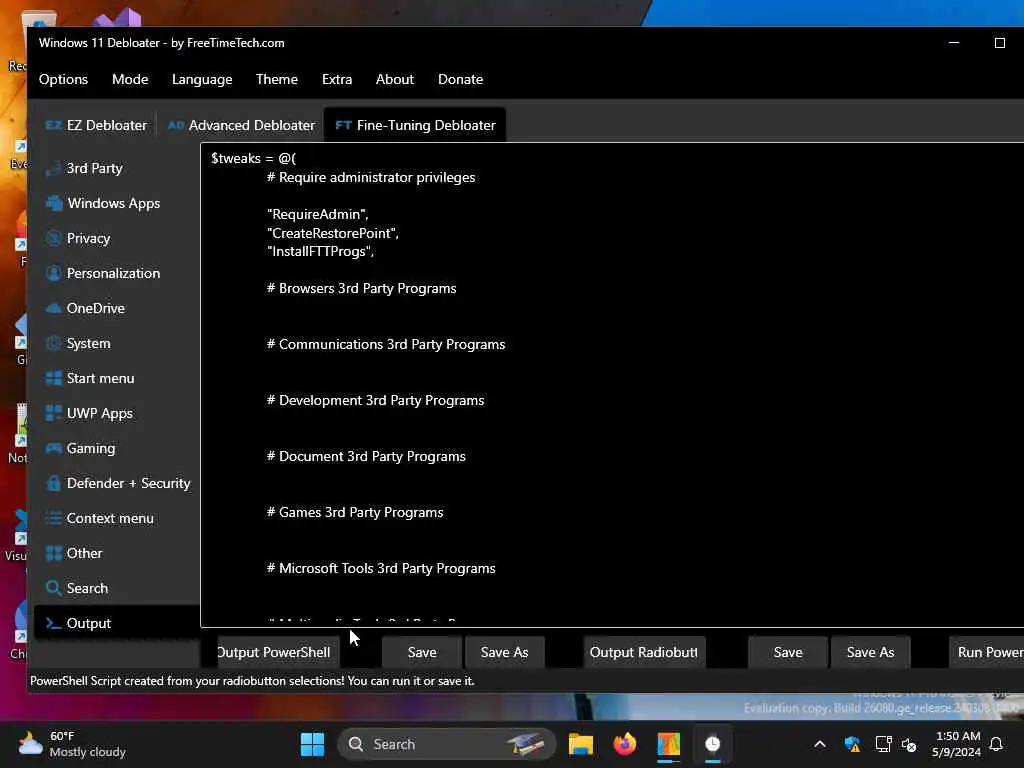
Task: Click the '# Require administrator privileges' comment
Action: [x=370, y=178]
